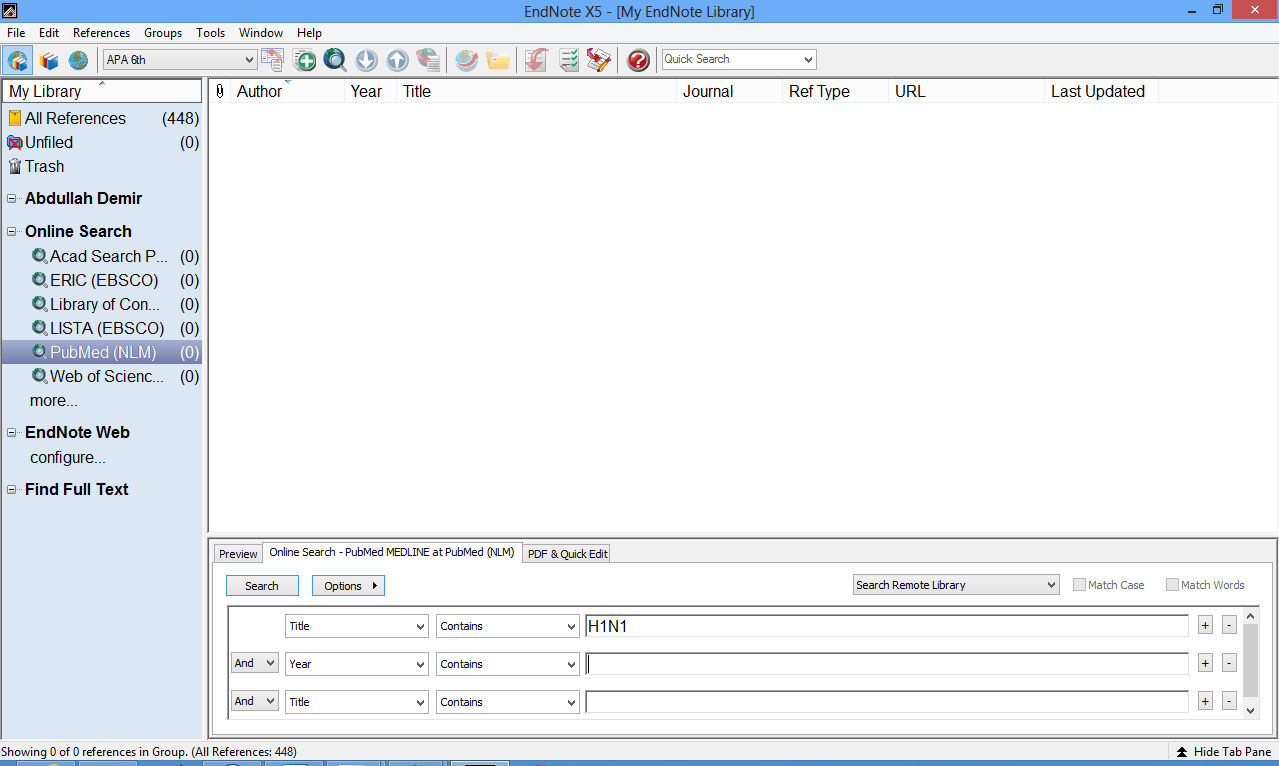The height and width of the screenshot is (766, 1279).
Task: Sort references by Journal column header
Action: (x=730, y=91)
